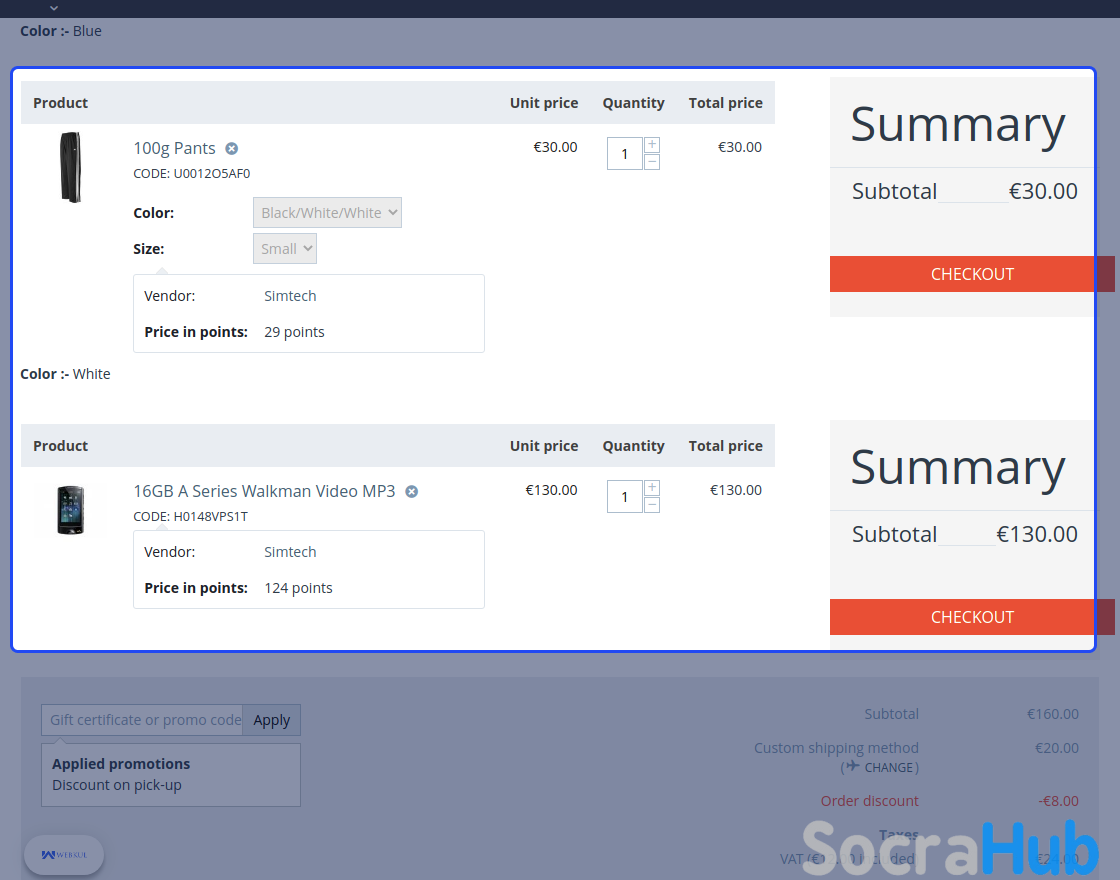Image resolution: width=1120 pixels, height=880 pixels.
Task: Checkout the €130.00 subtotal cart
Action: point(972,617)
